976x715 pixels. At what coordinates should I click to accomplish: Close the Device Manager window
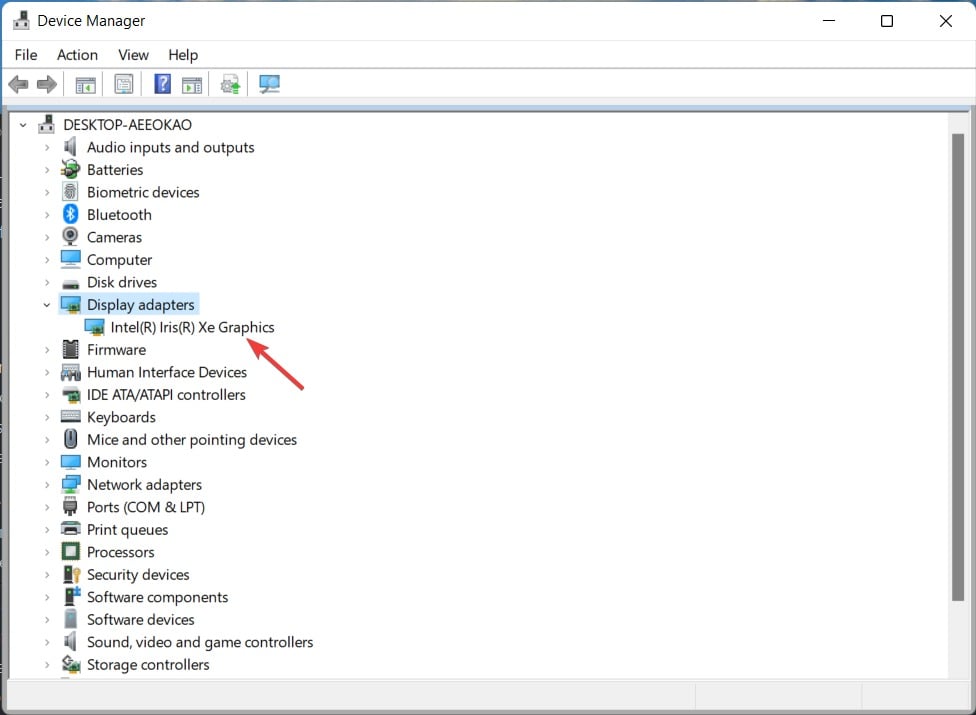pyautogui.click(x=946, y=21)
